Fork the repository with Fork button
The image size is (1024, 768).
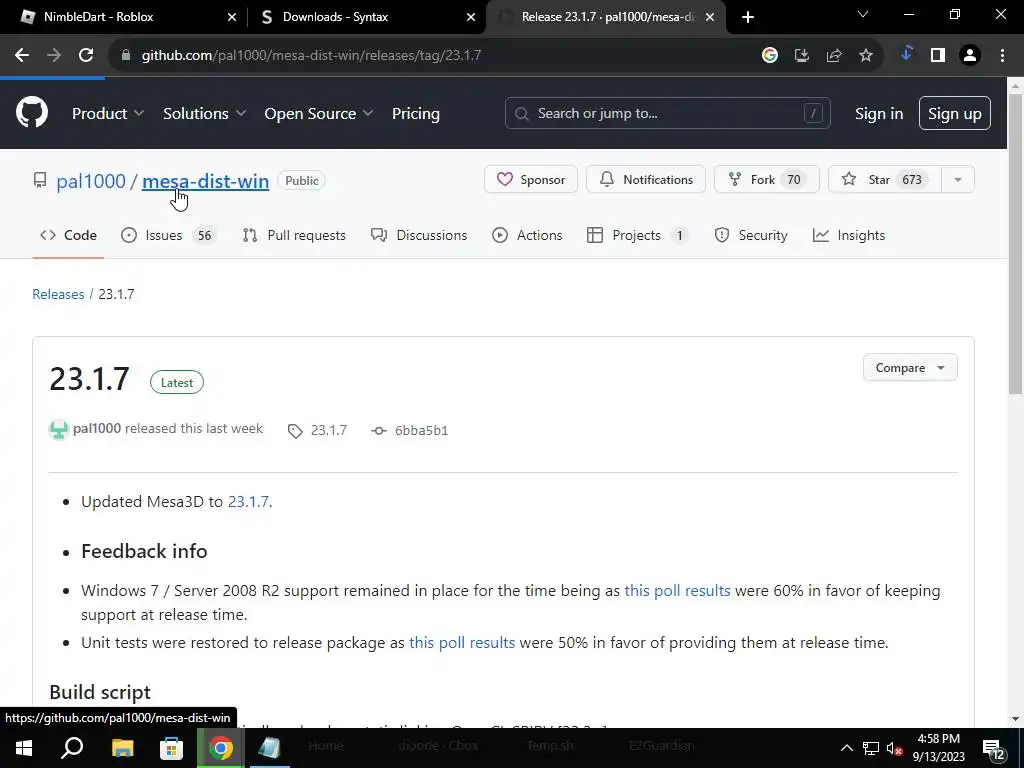(767, 180)
